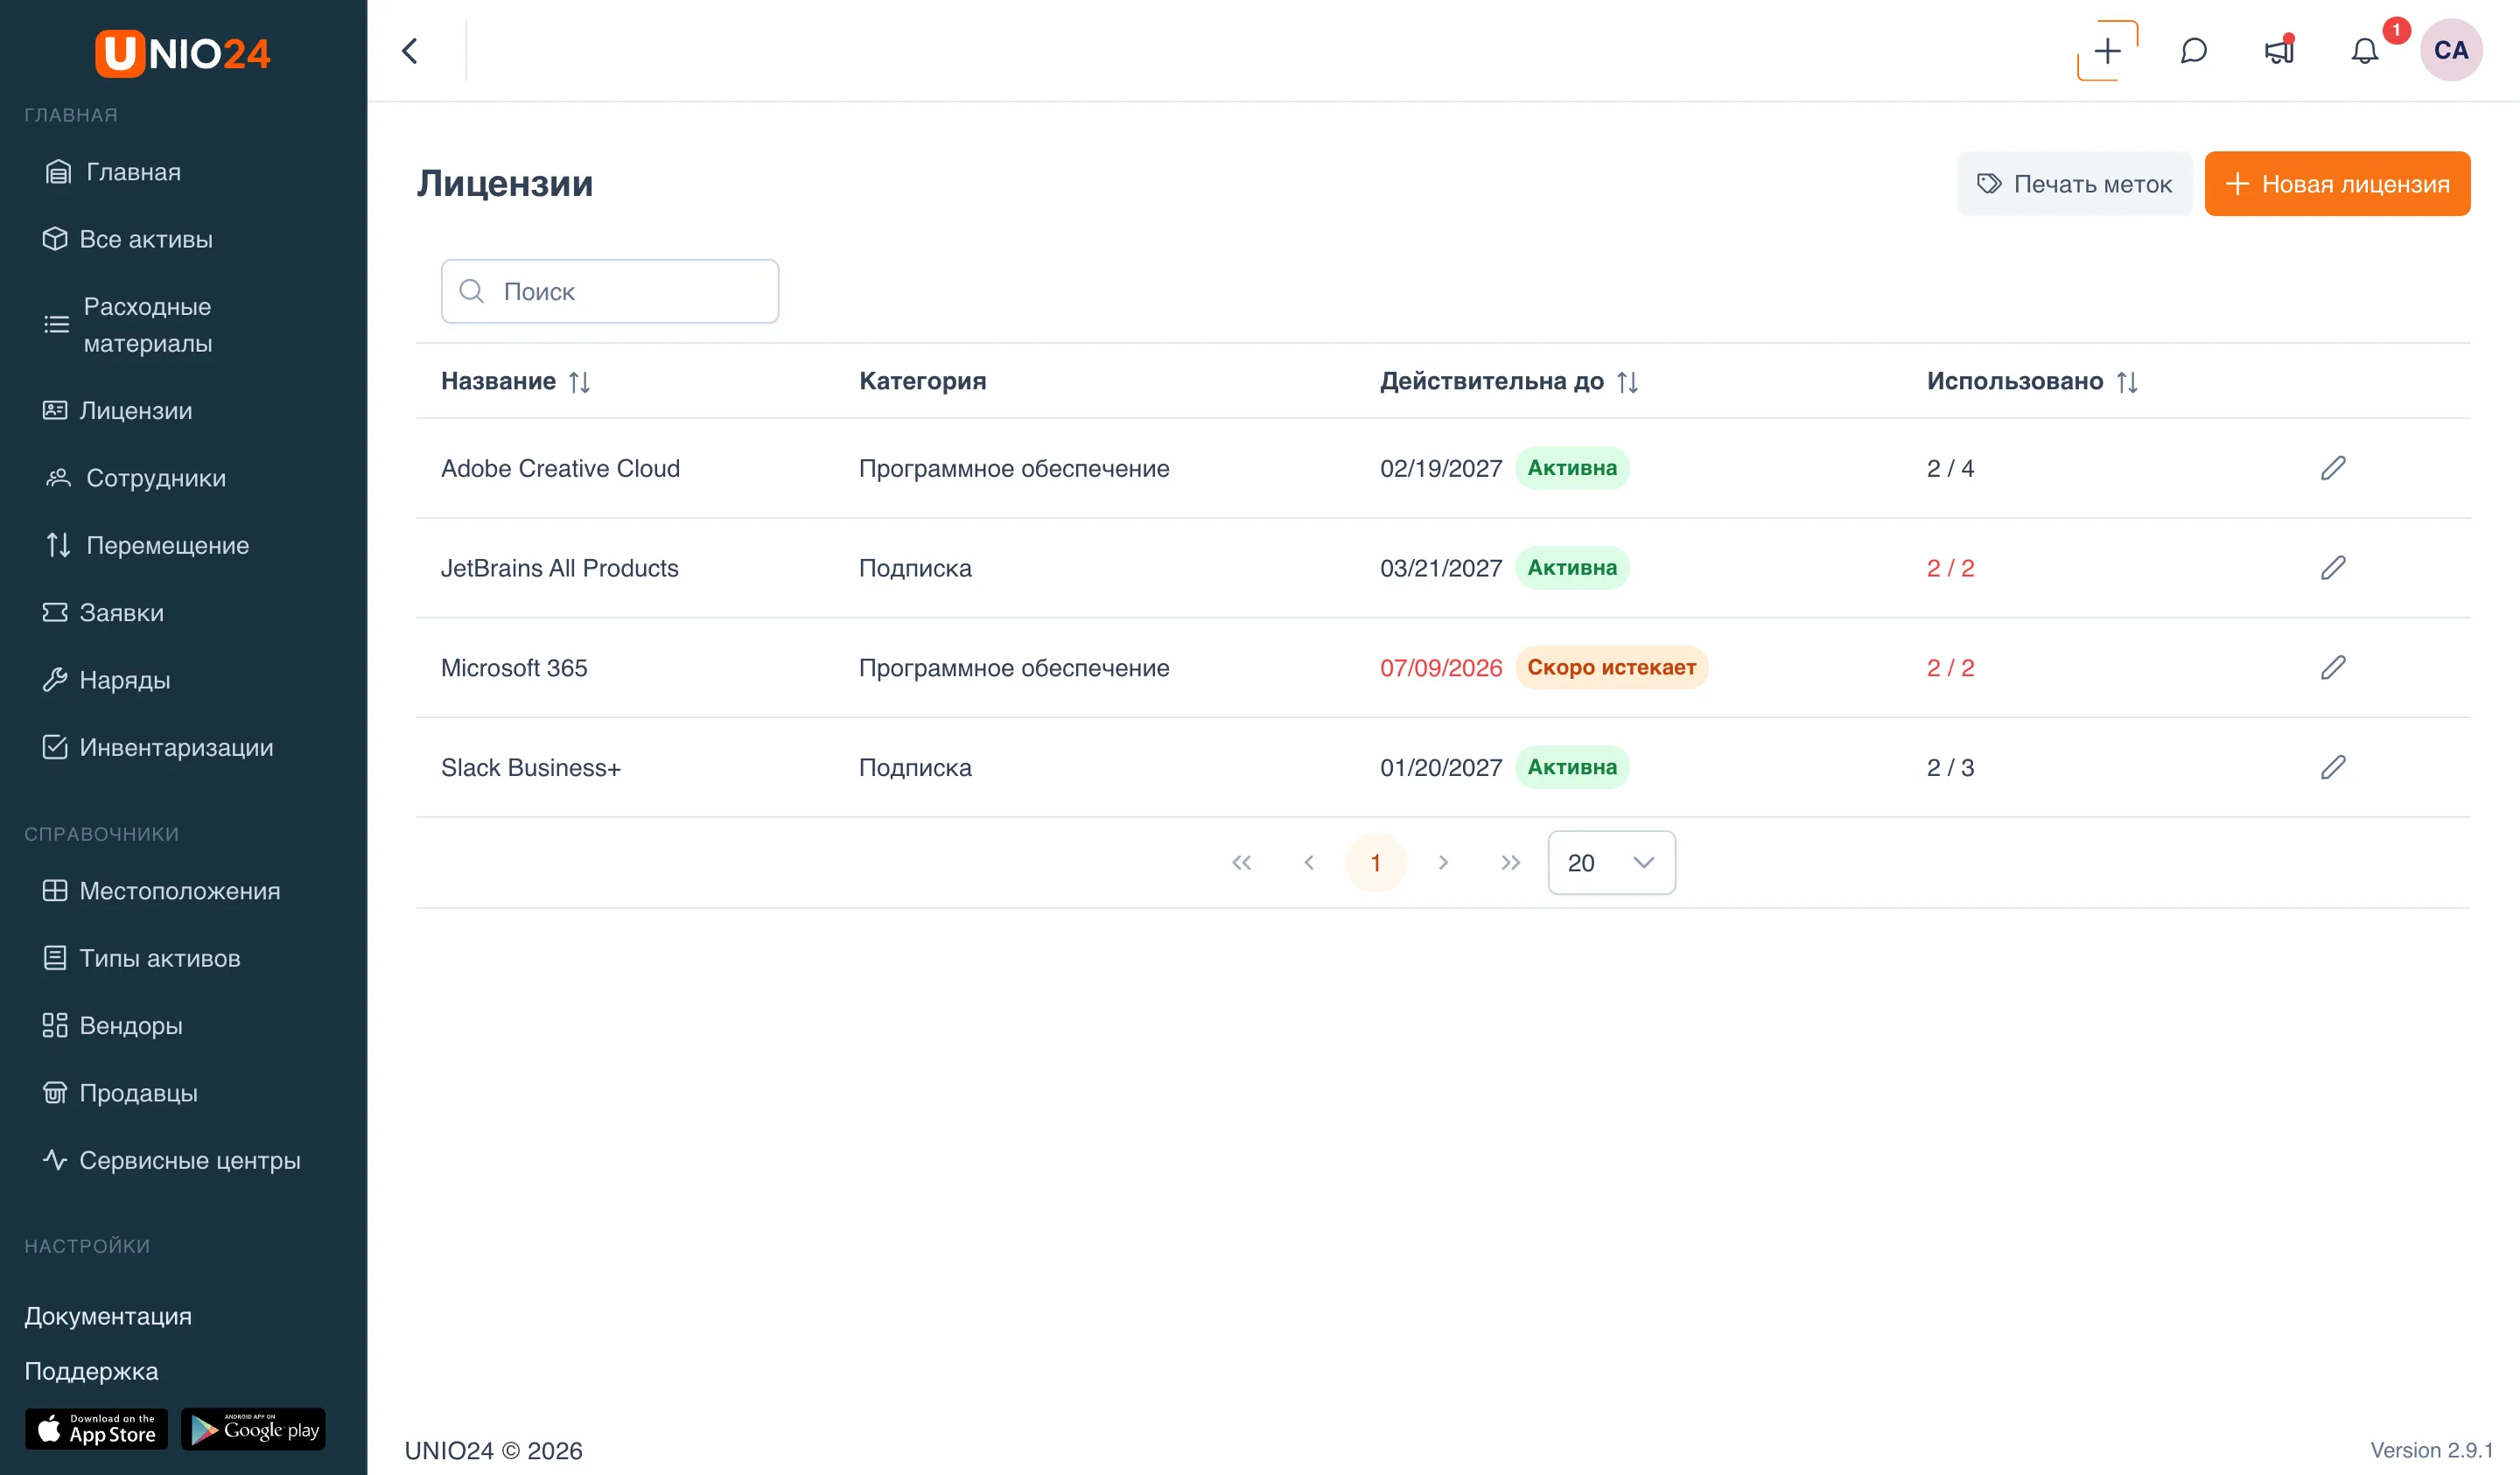This screenshot has width=2520, height=1475.
Task: Click the Печать меток button
Action: [x=2074, y=184]
